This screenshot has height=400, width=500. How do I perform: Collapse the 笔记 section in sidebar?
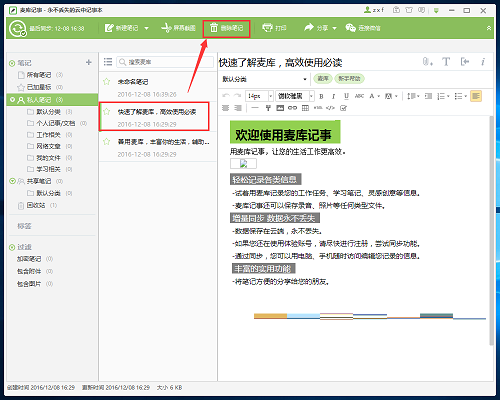click(x=12, y=63)
